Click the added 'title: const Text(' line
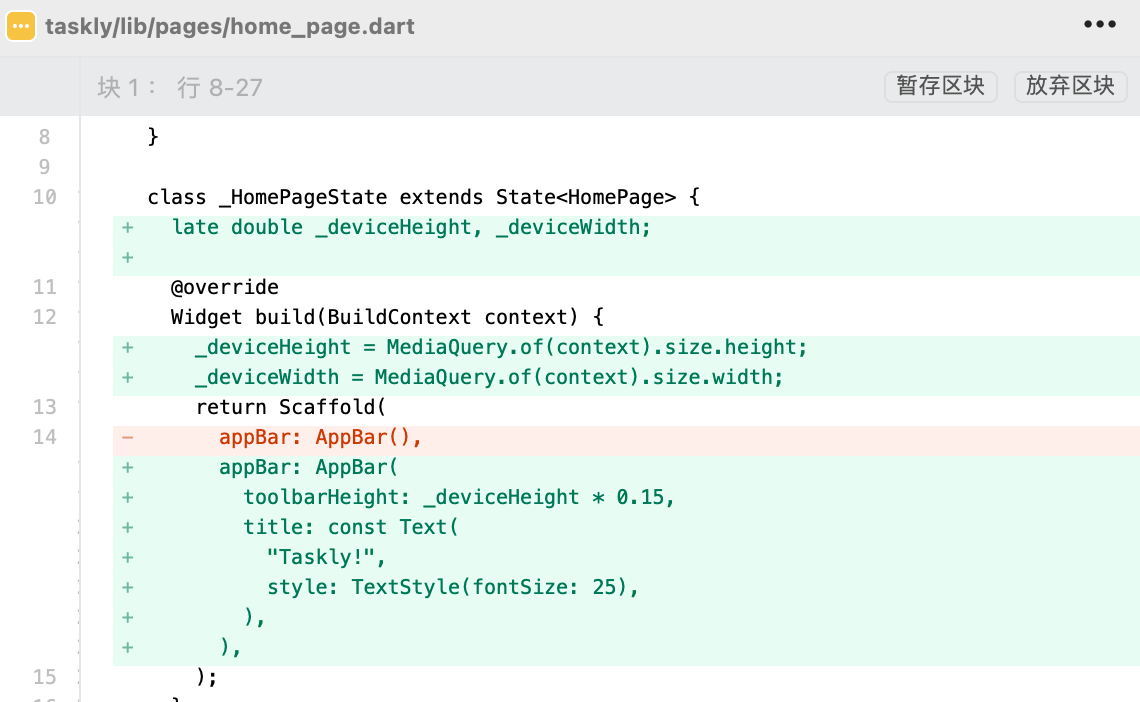This screenshot has height=702, width=1140. [351, 527]
